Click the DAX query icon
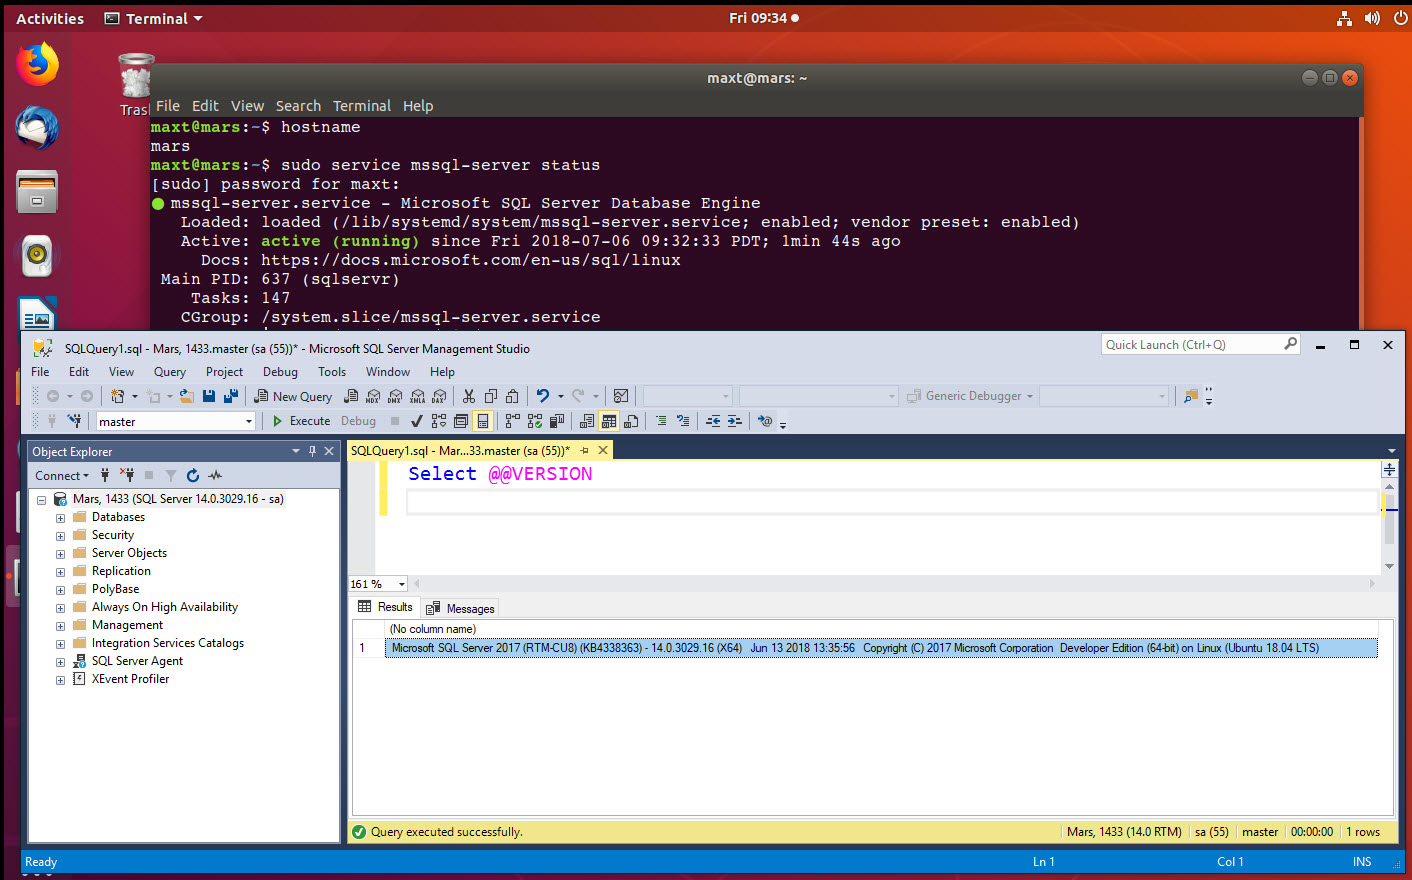 coord(438,396)
